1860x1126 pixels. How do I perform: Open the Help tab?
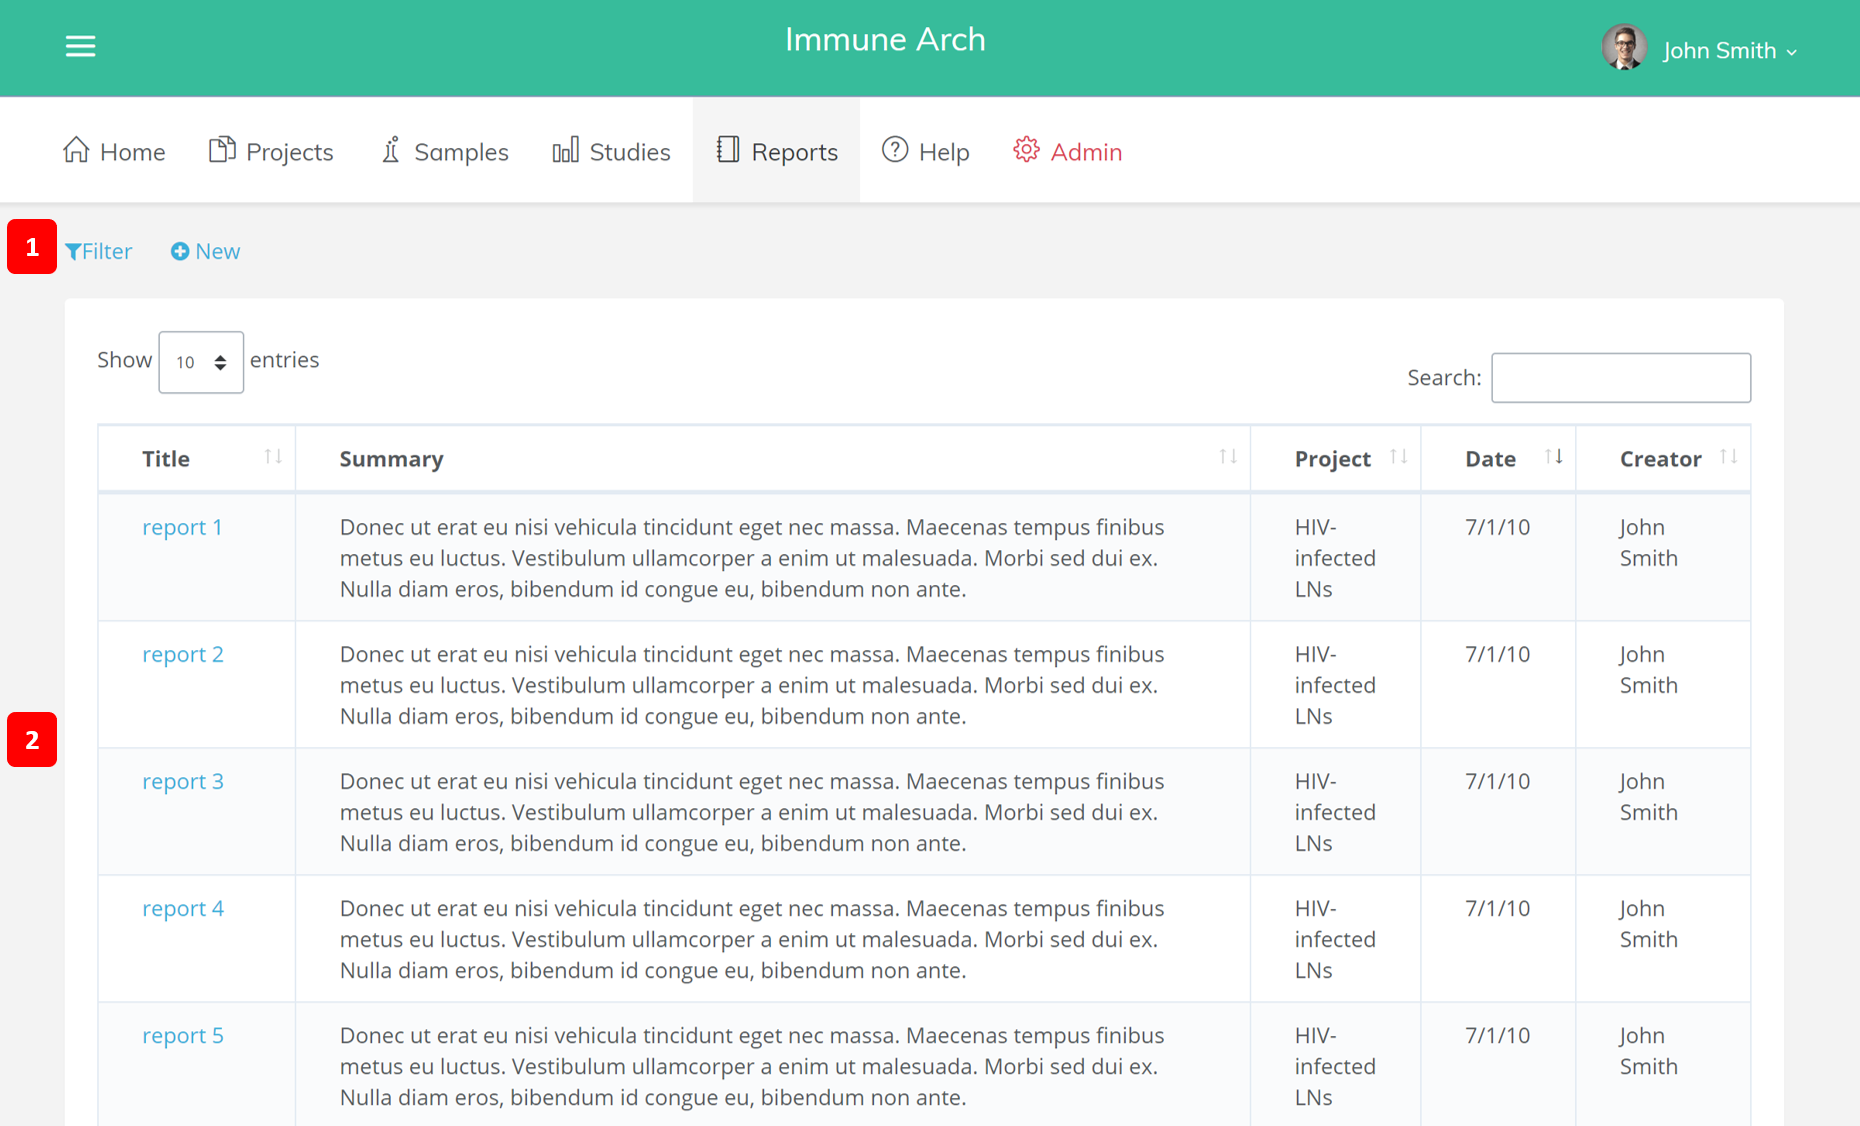point(926,151)
